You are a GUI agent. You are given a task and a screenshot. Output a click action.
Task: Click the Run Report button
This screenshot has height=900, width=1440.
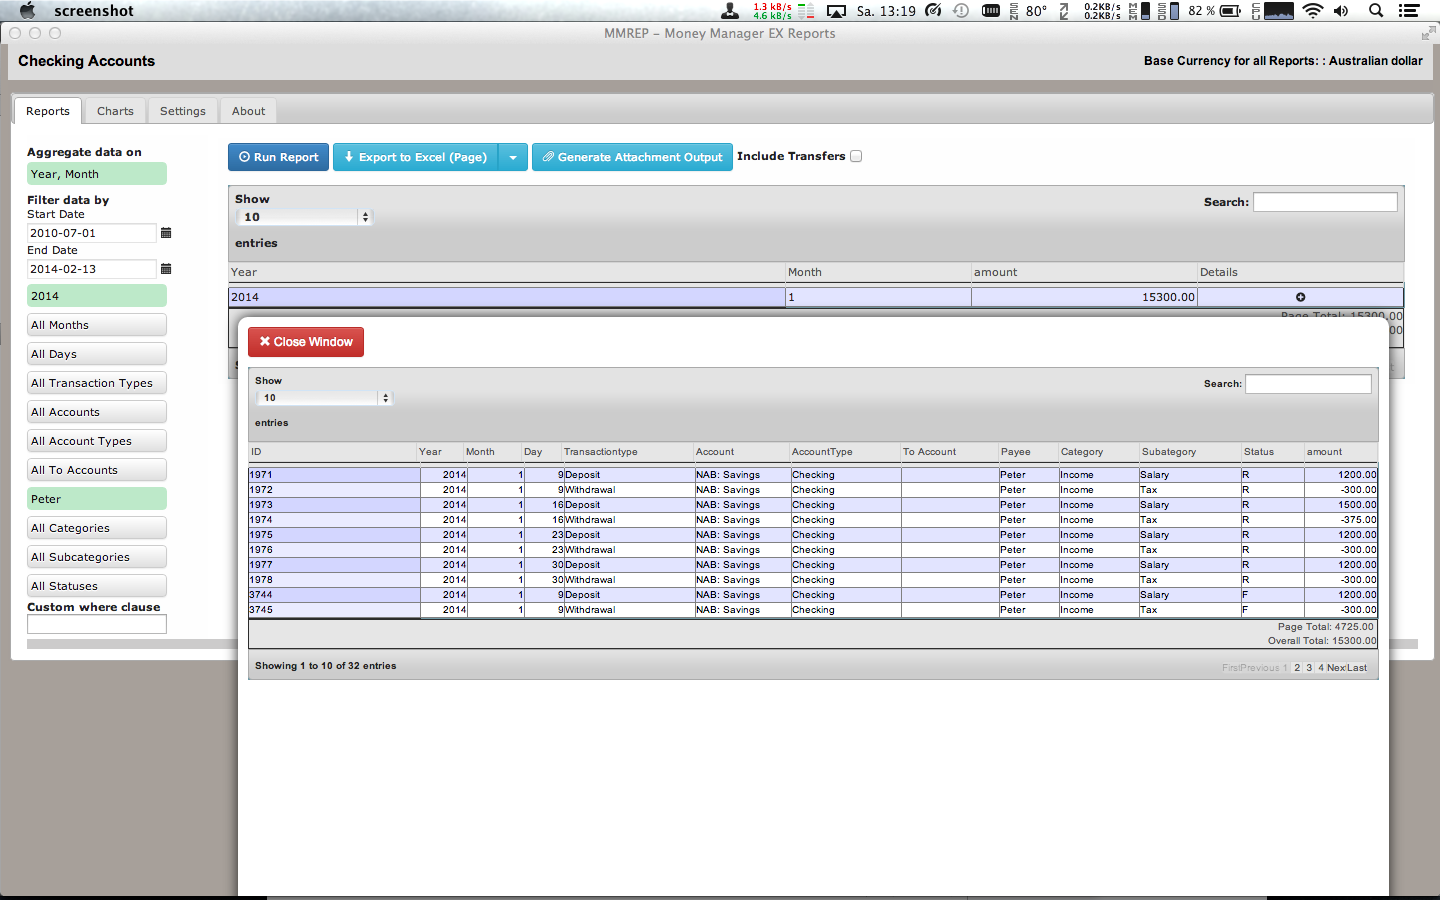click(x=278, y=157)
